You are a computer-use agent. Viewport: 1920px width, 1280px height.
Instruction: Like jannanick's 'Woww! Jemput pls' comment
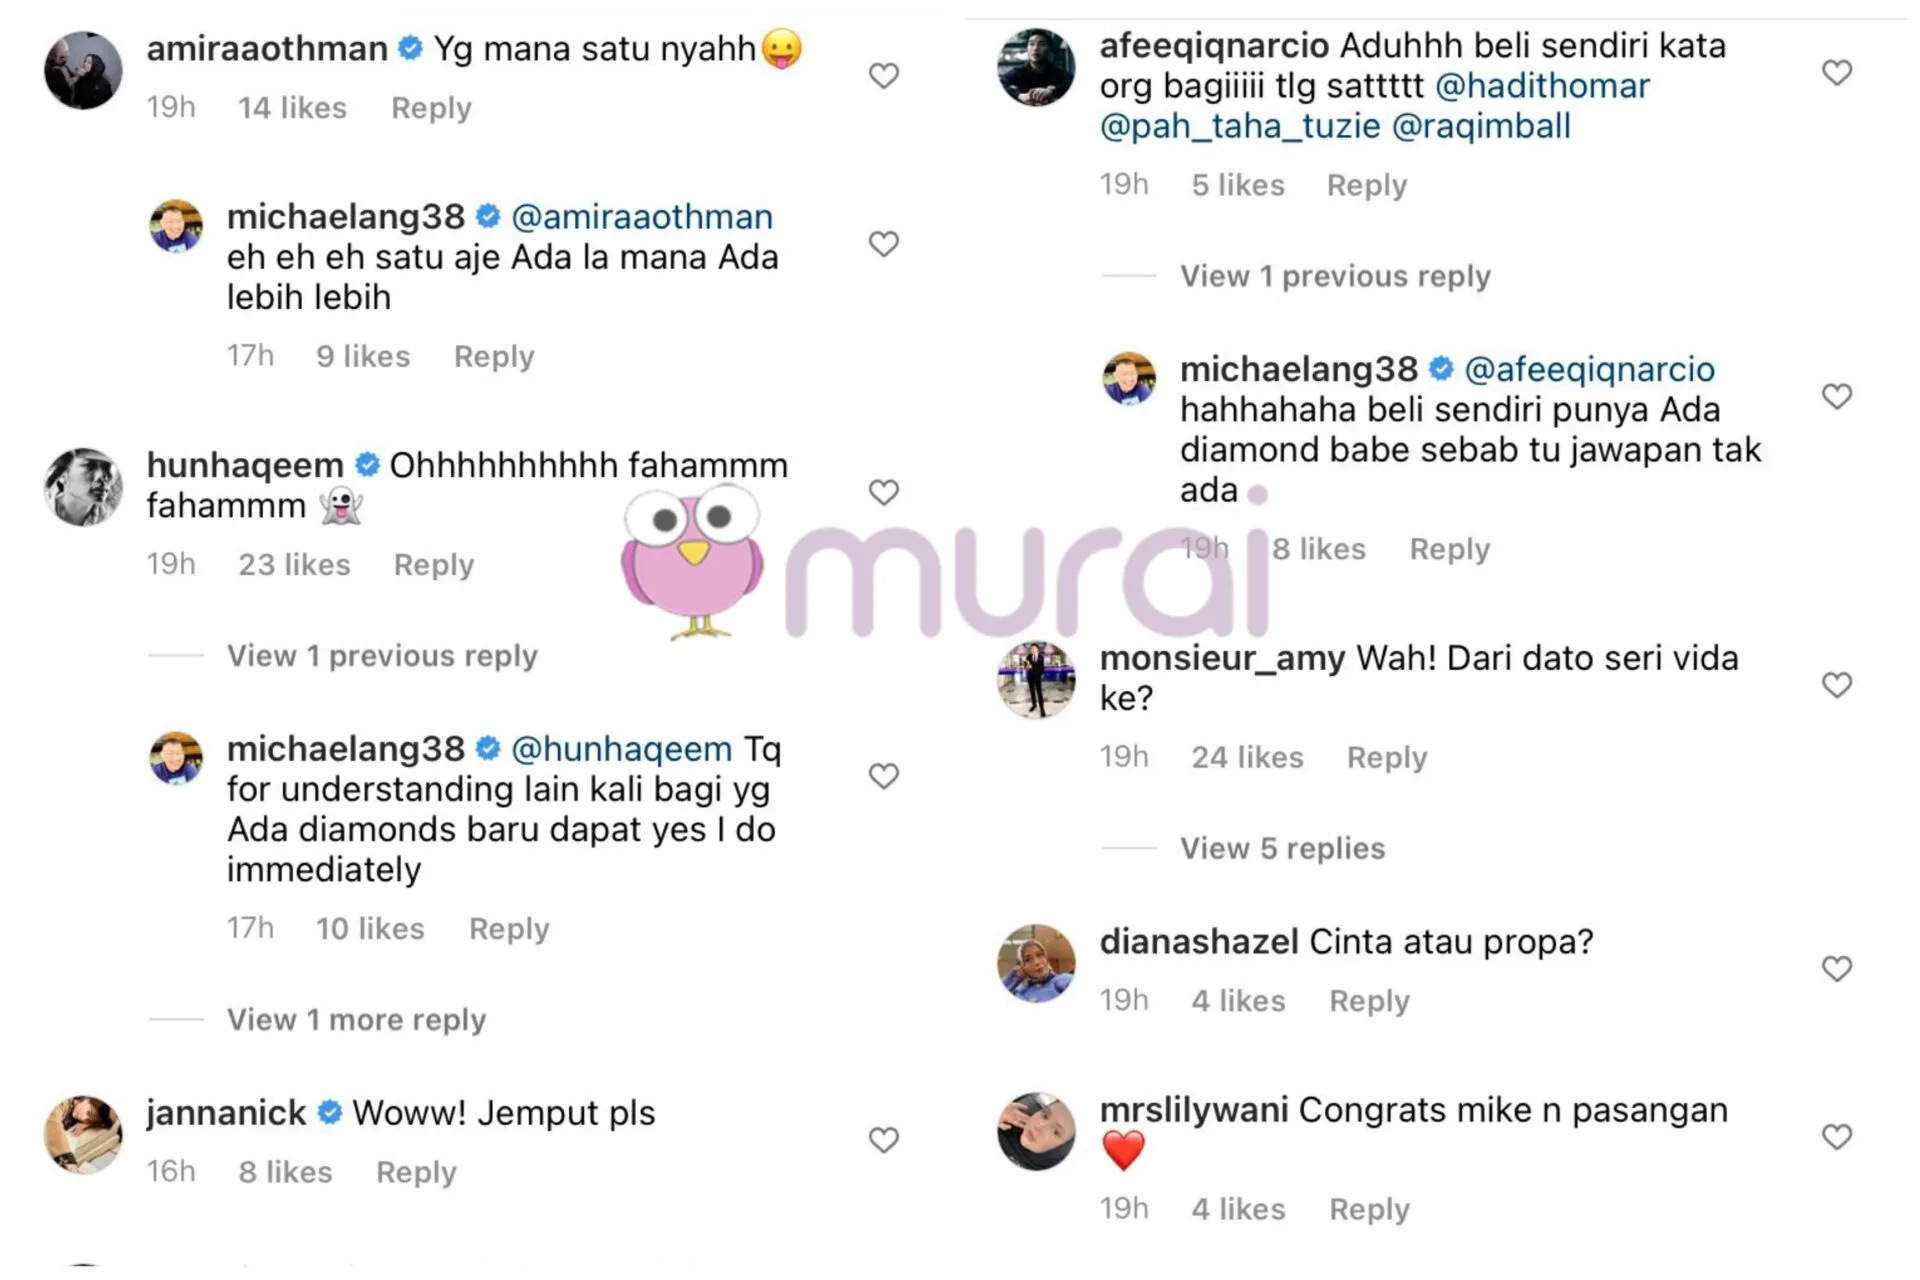click(x=883, y=1140)
